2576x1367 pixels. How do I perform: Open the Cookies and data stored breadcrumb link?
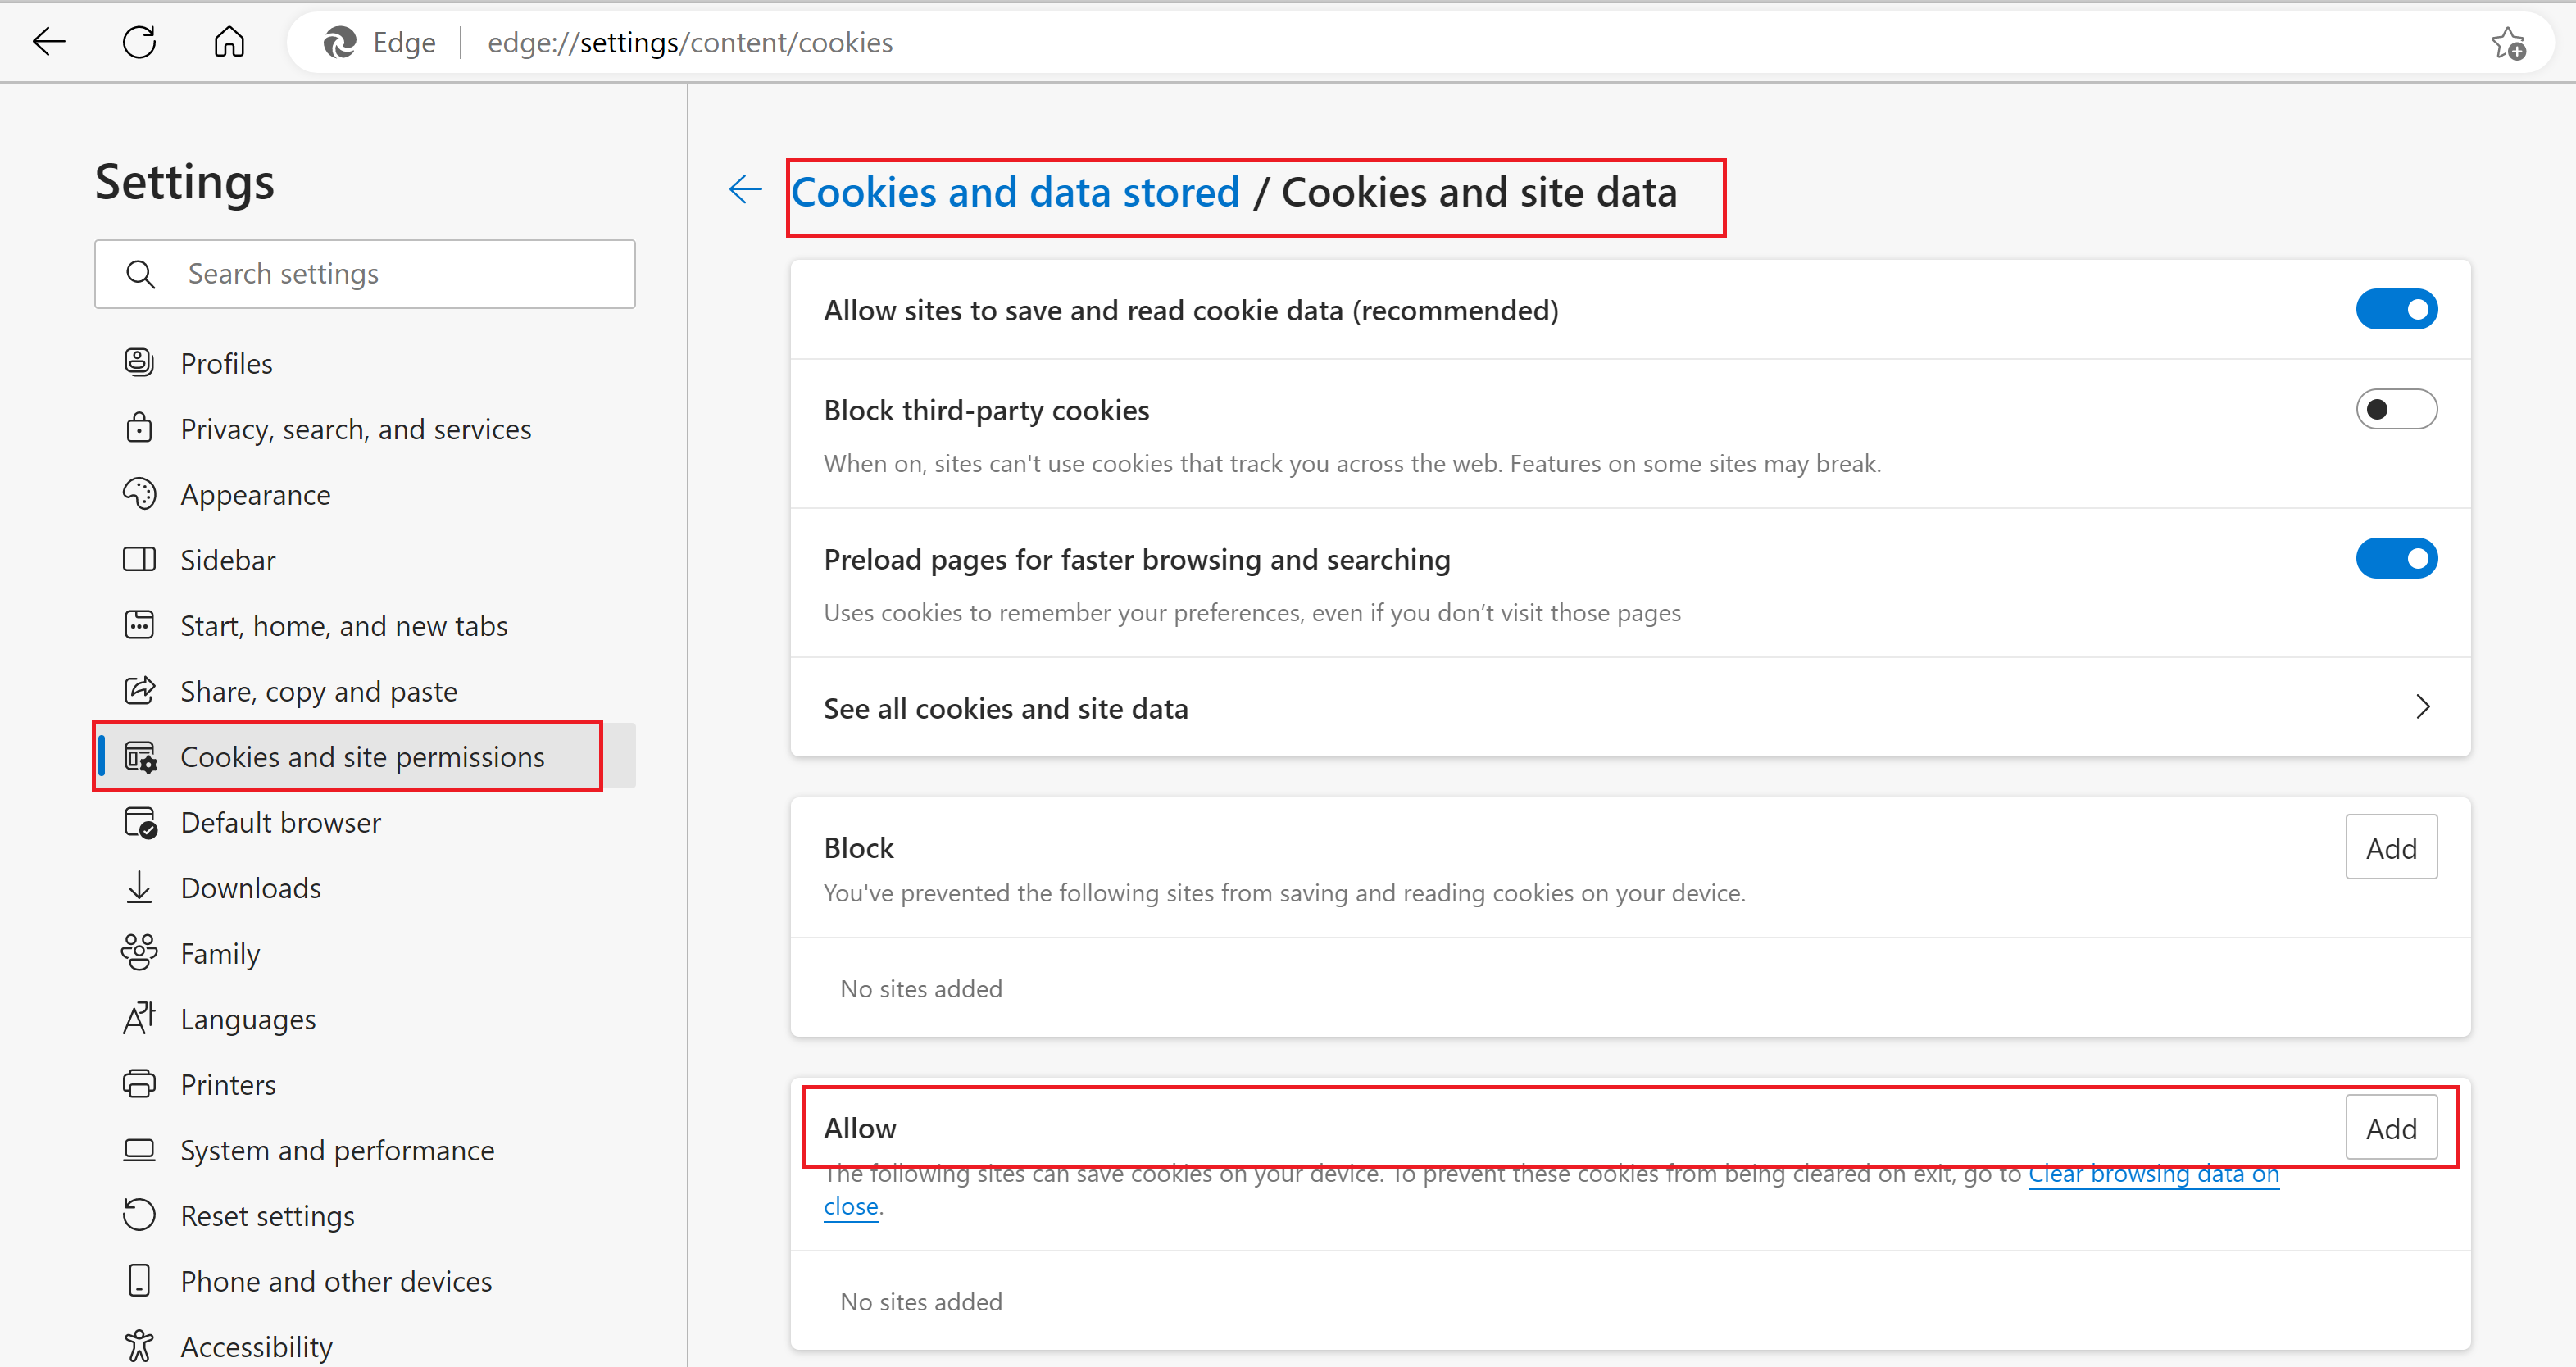pyautogui.click(x=1015, y=192)
